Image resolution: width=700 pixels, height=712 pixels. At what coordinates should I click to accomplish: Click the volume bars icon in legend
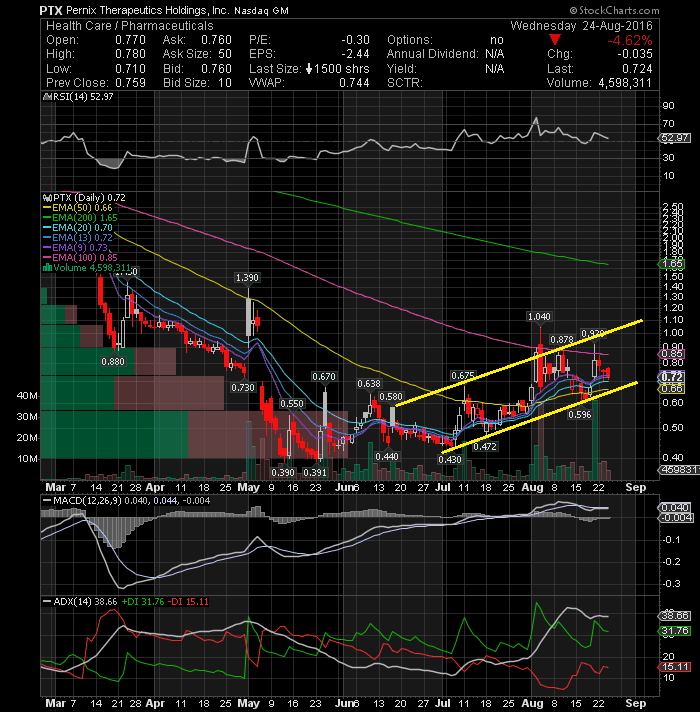(x=47, y=268)
